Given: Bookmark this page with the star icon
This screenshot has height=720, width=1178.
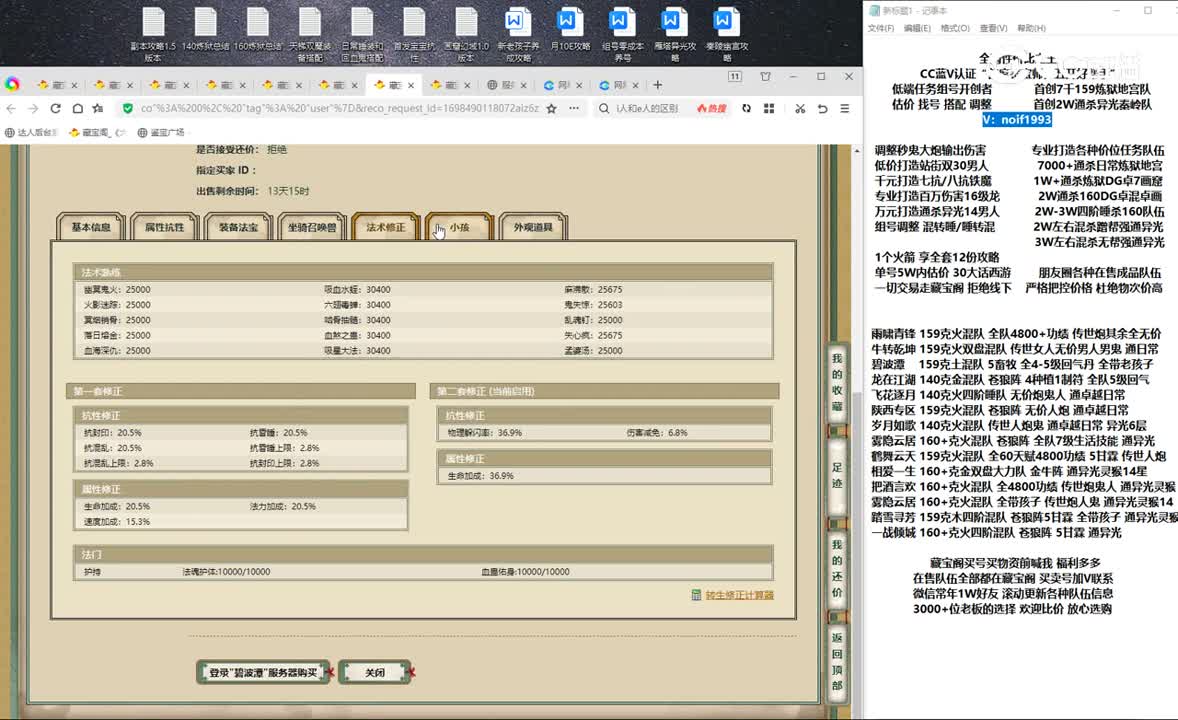Looking at the screenshot, I should click(x=551, y=108).
